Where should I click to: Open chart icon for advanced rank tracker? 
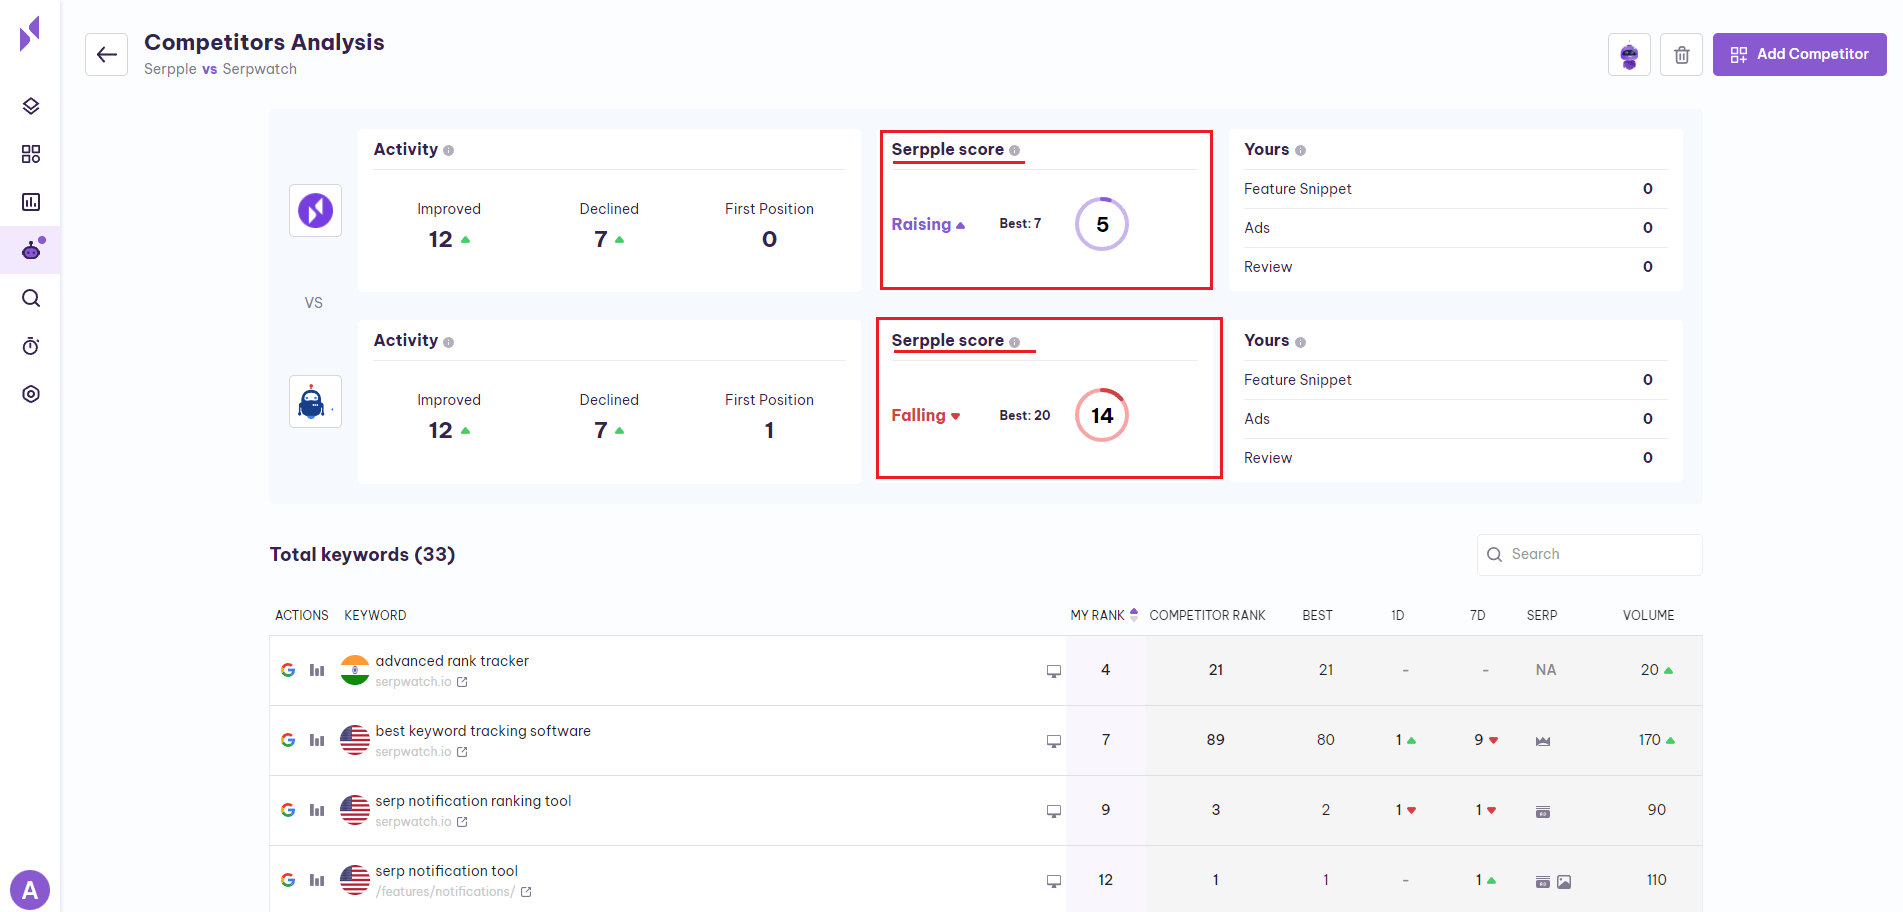click(x=317, y=670)
